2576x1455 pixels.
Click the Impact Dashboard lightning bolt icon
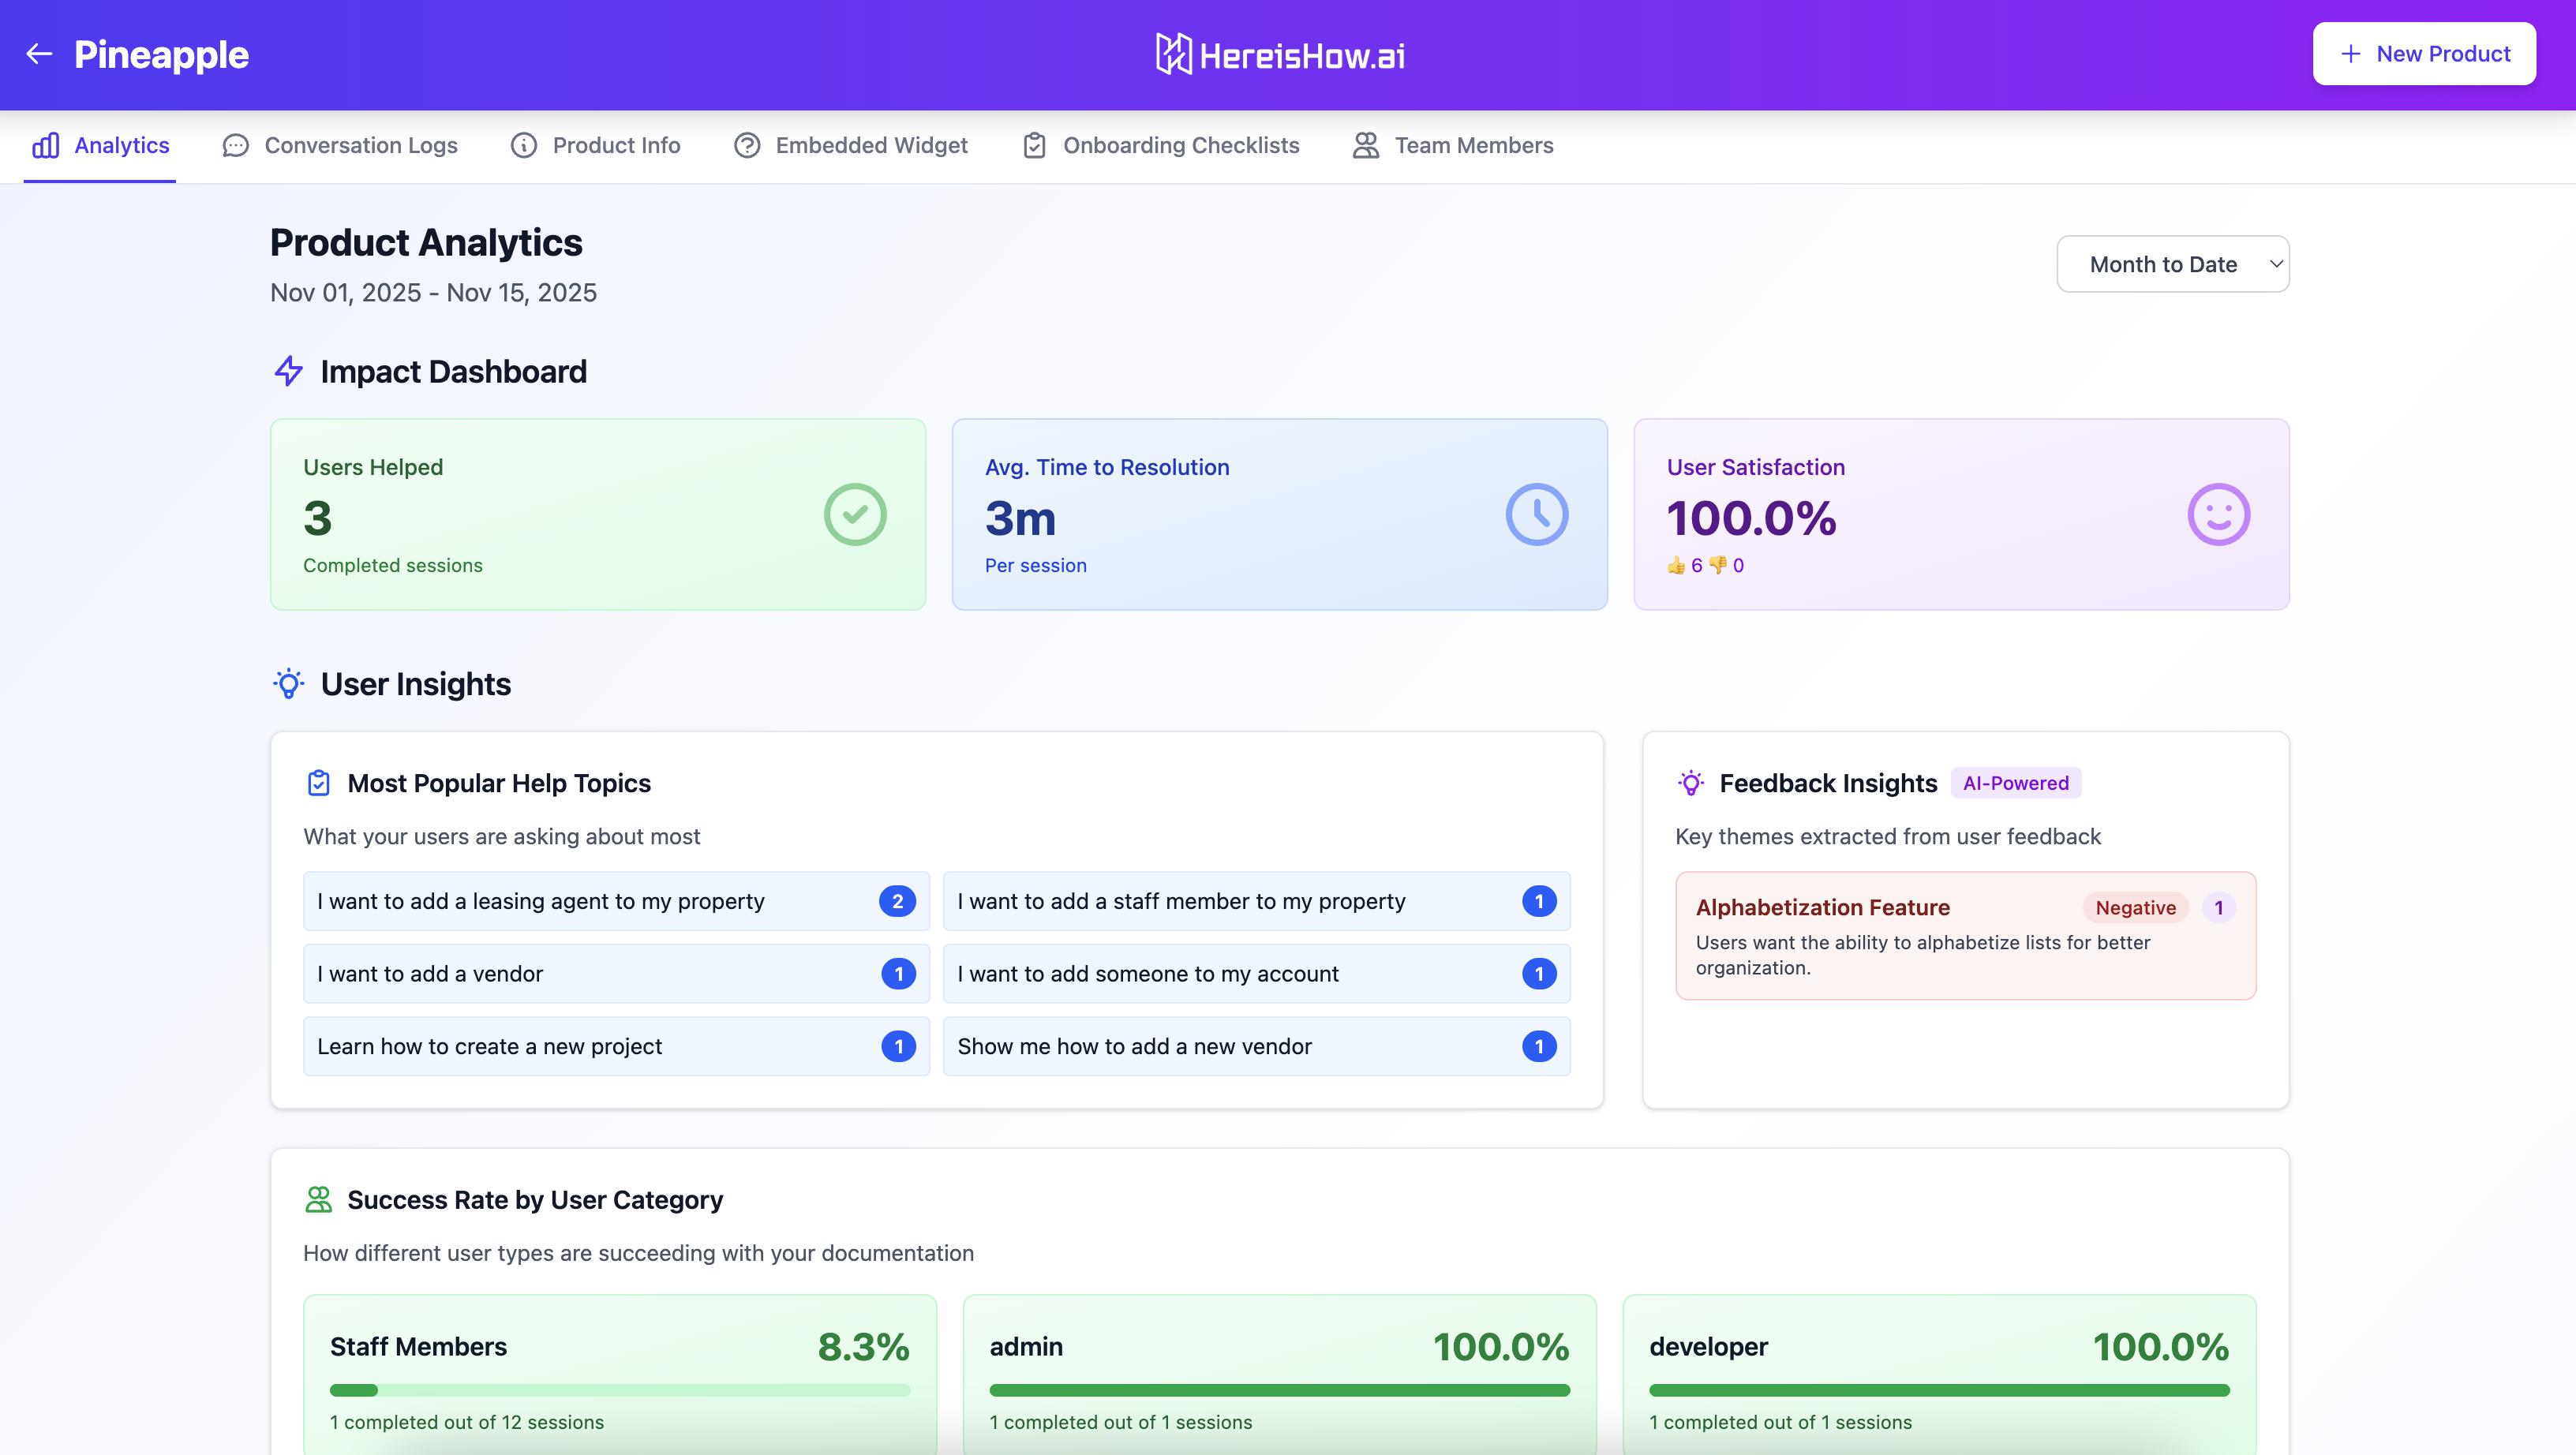288,371
